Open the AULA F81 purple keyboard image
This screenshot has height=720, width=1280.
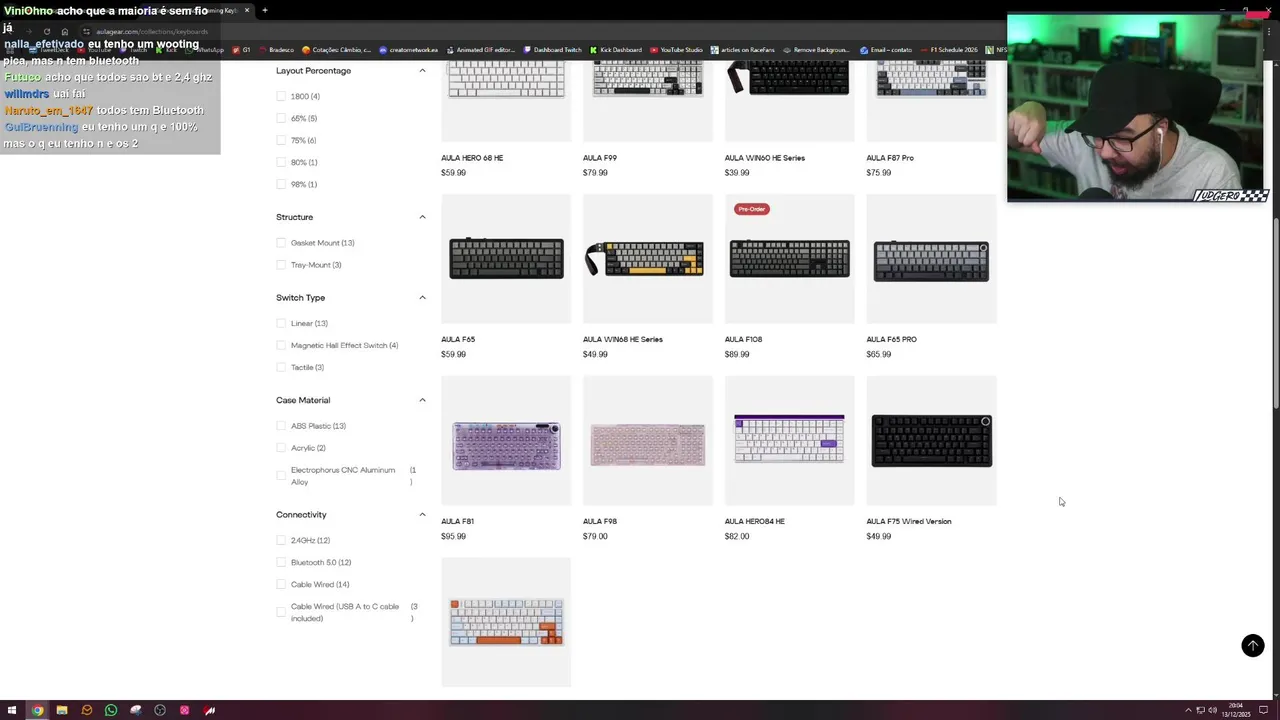(x=506, y=441)
